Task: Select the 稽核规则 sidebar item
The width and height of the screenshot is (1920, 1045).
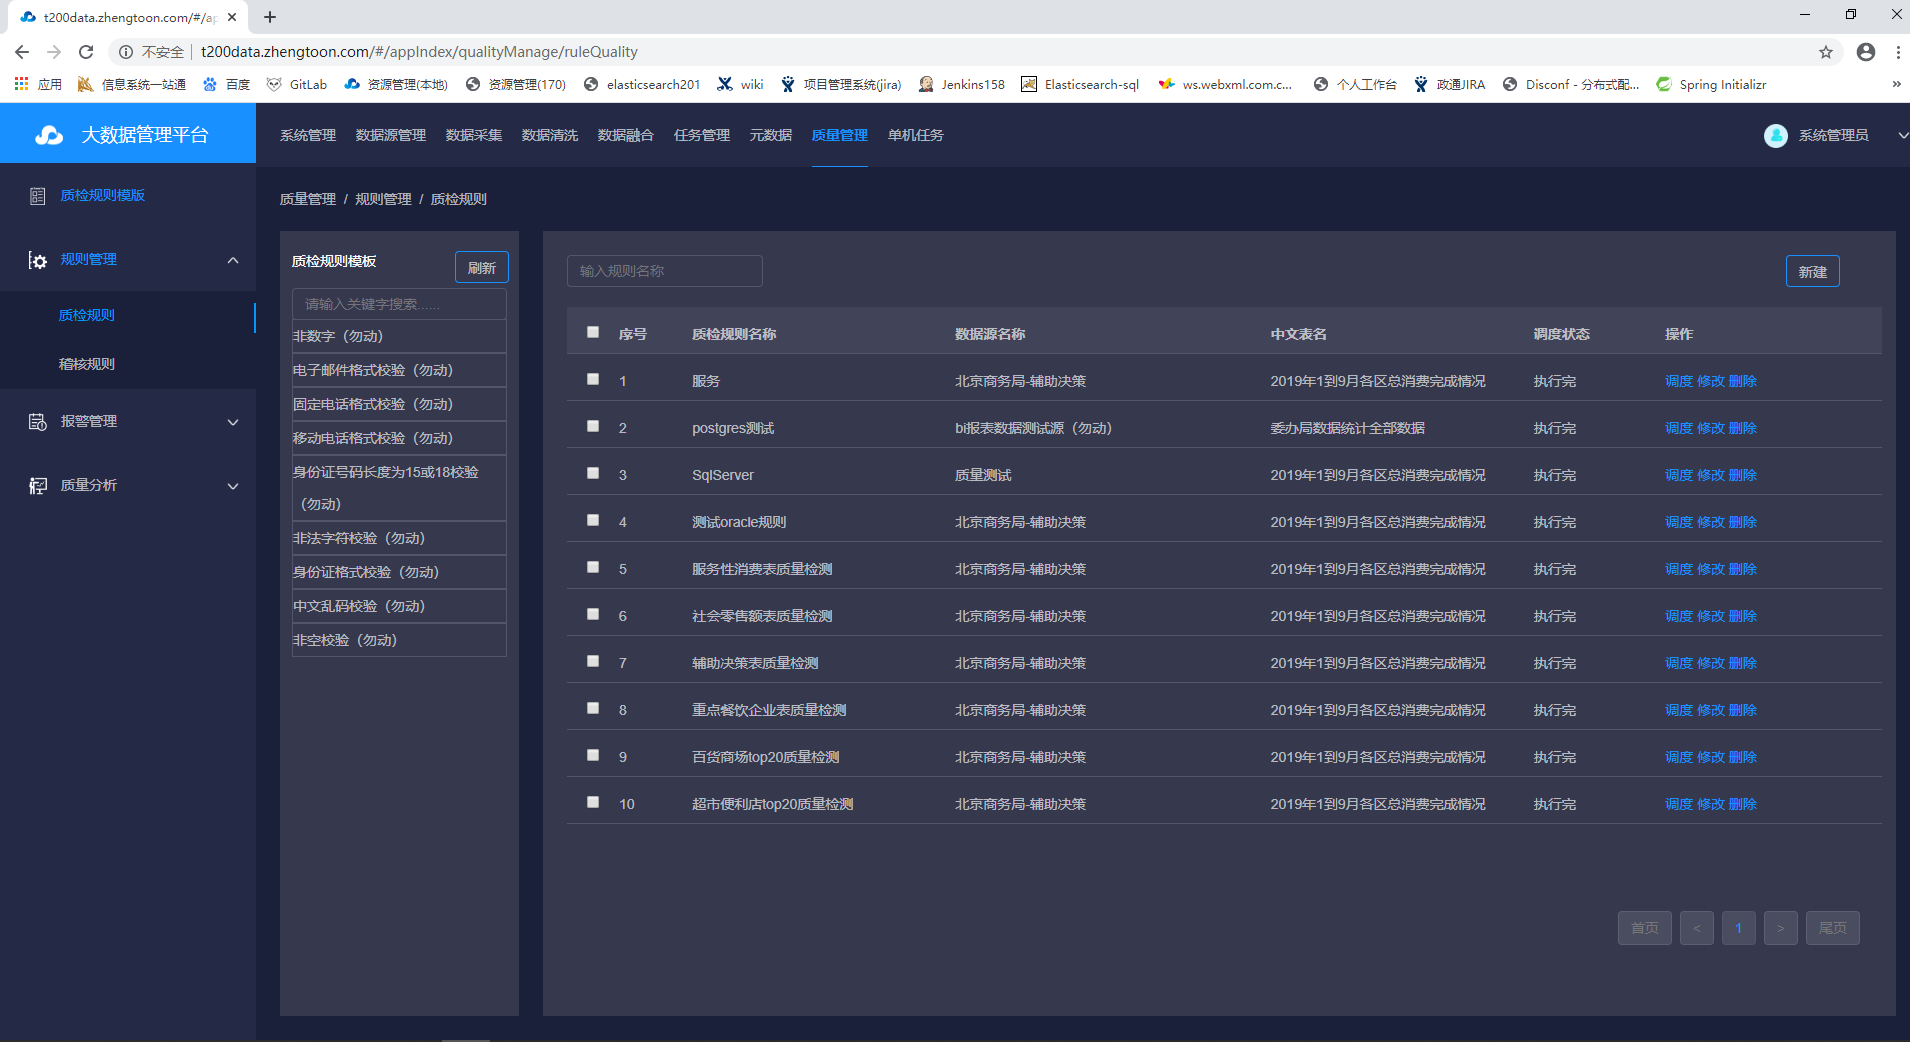Action: click(x=87, y=364)
